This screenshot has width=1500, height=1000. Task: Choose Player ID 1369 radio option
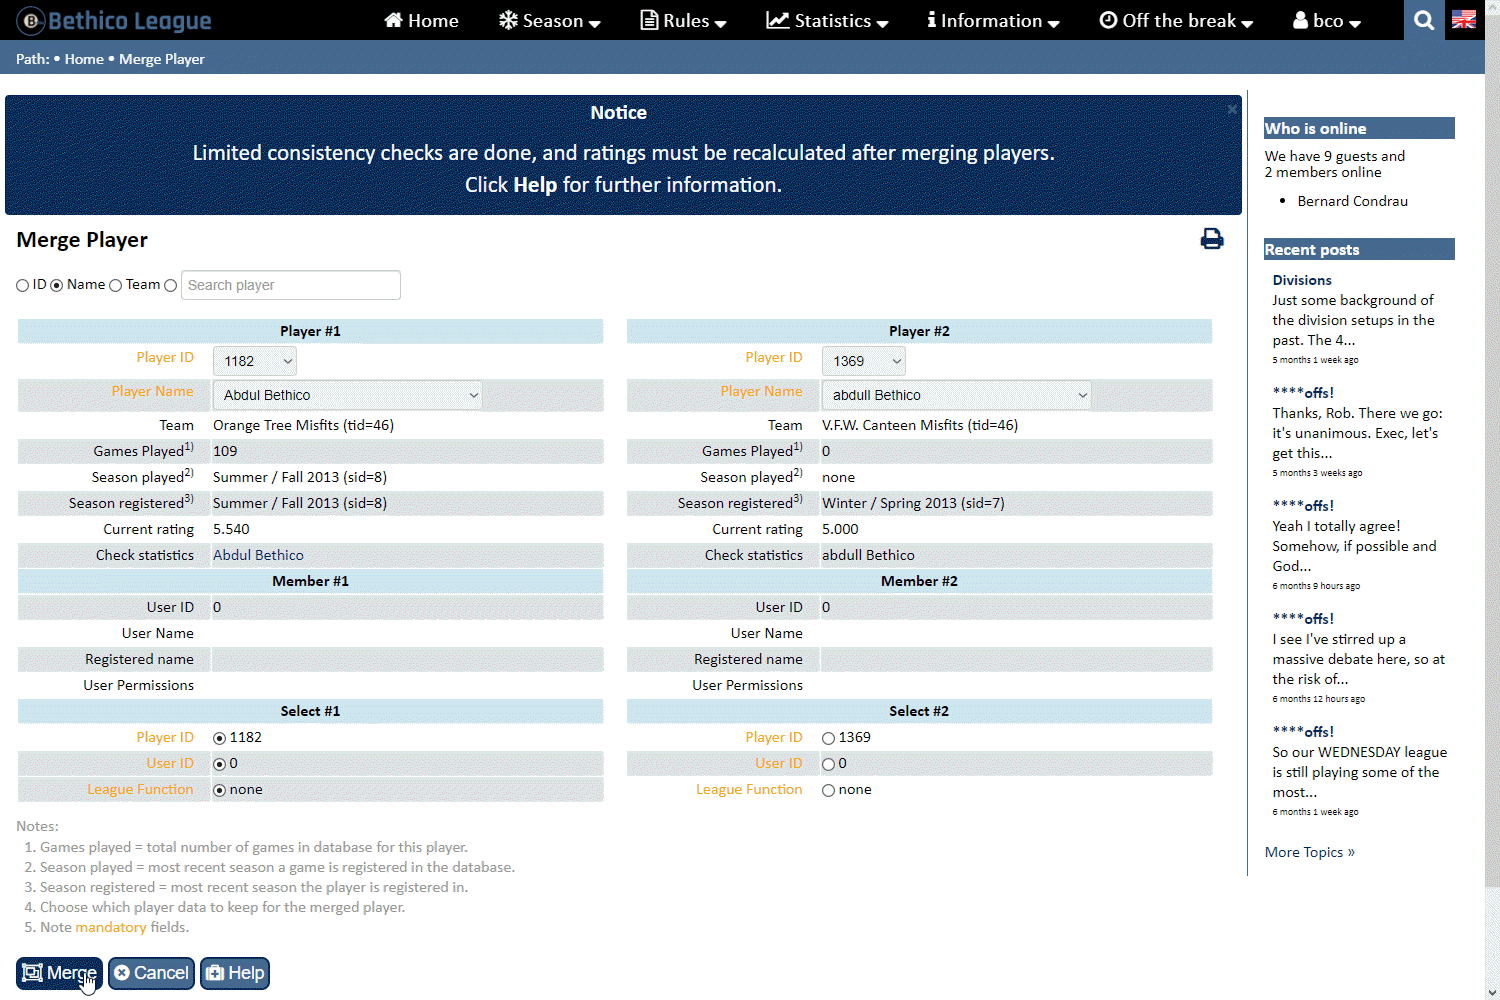[828, 738]
